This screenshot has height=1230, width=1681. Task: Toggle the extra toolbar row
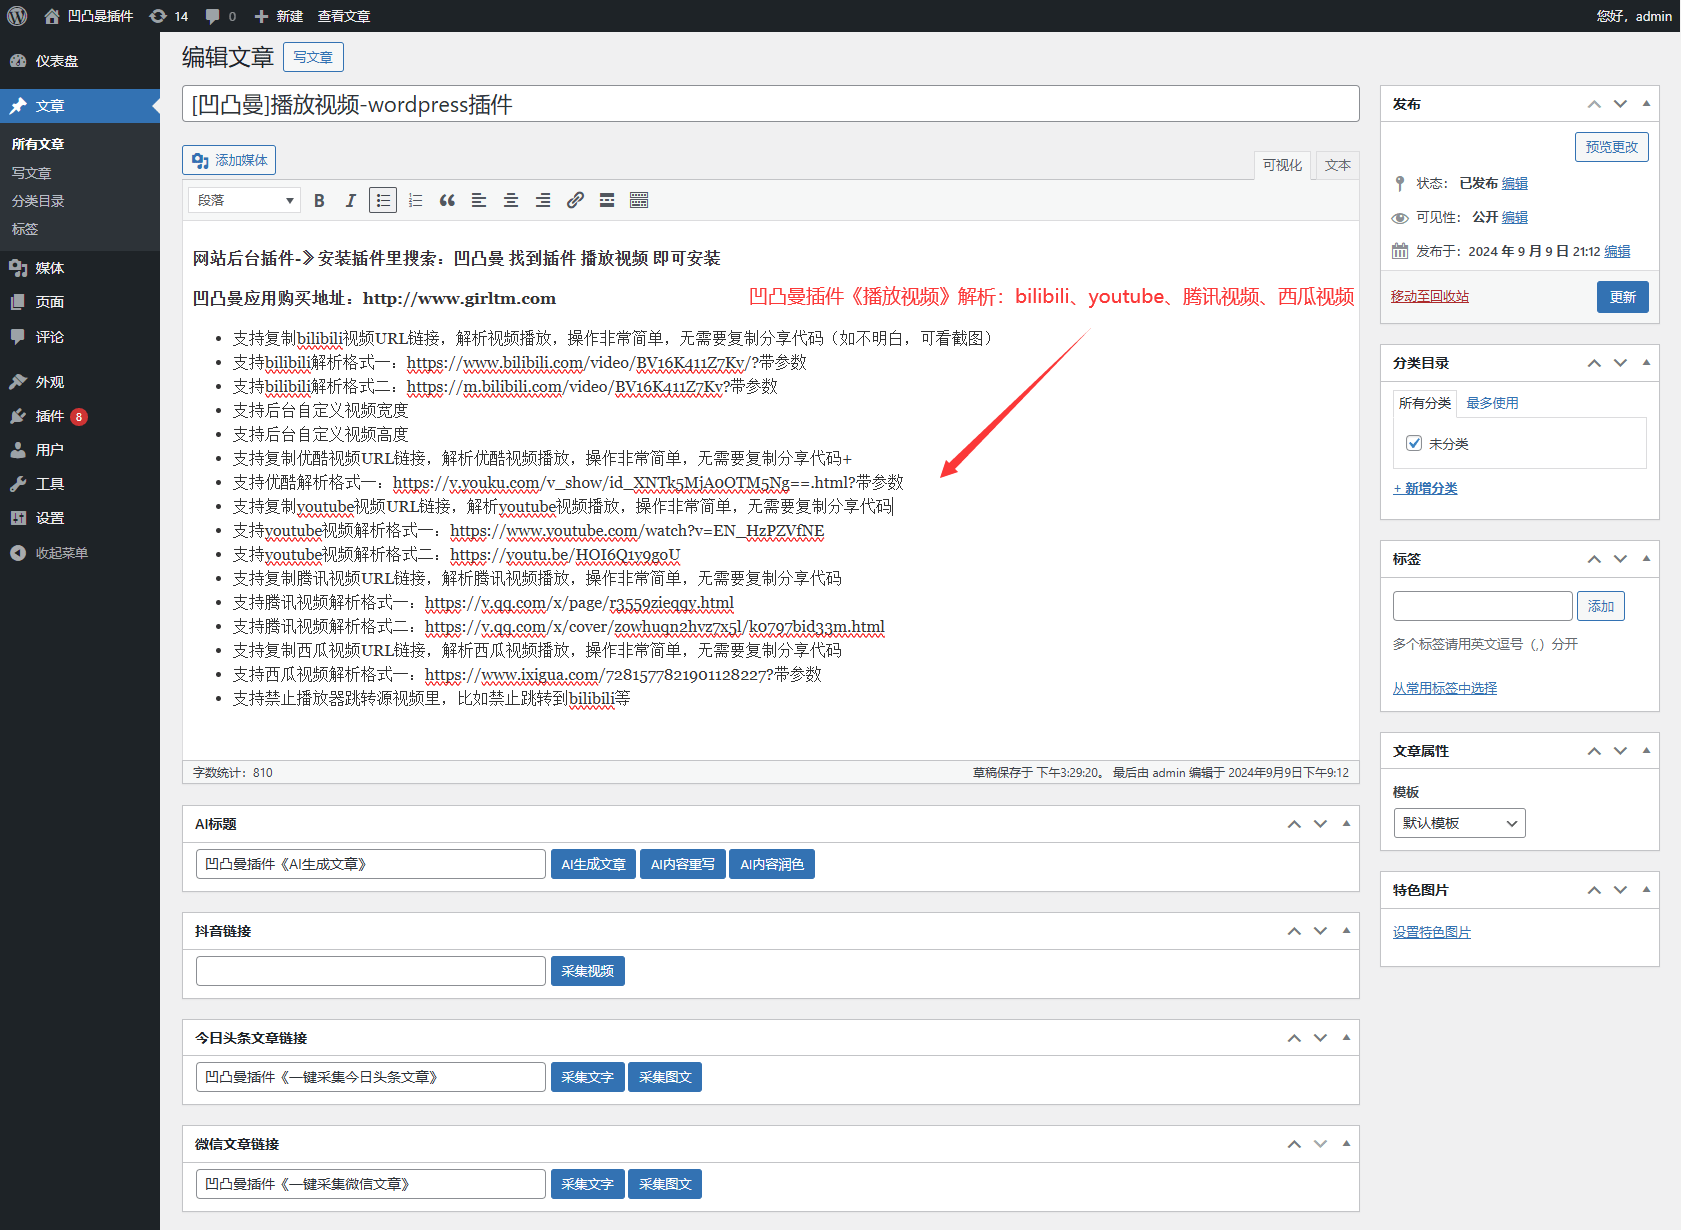[639, 201]
